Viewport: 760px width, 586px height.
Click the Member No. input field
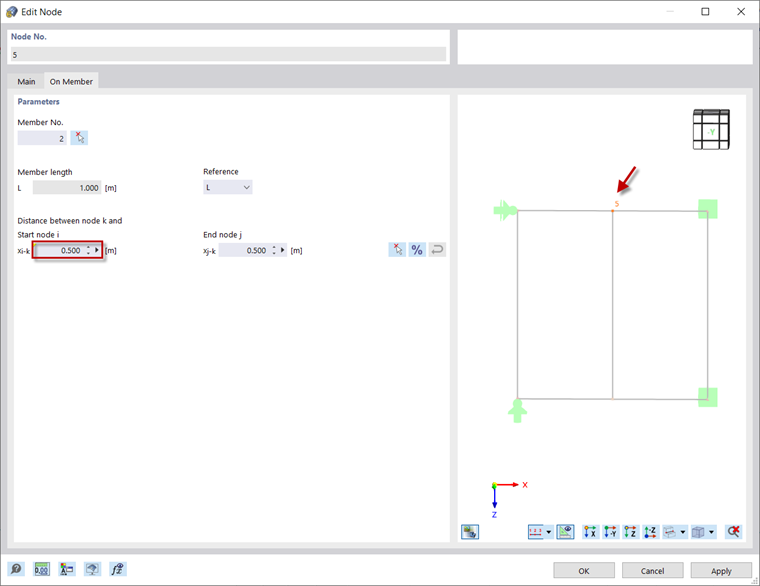(x=42, y=138)
